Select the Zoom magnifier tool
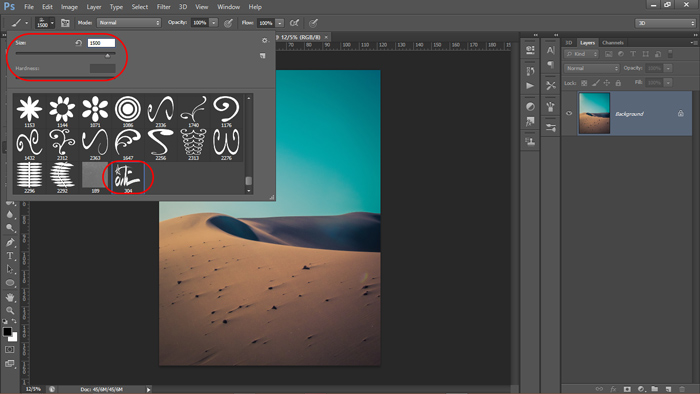 click(x=10, y=311)
